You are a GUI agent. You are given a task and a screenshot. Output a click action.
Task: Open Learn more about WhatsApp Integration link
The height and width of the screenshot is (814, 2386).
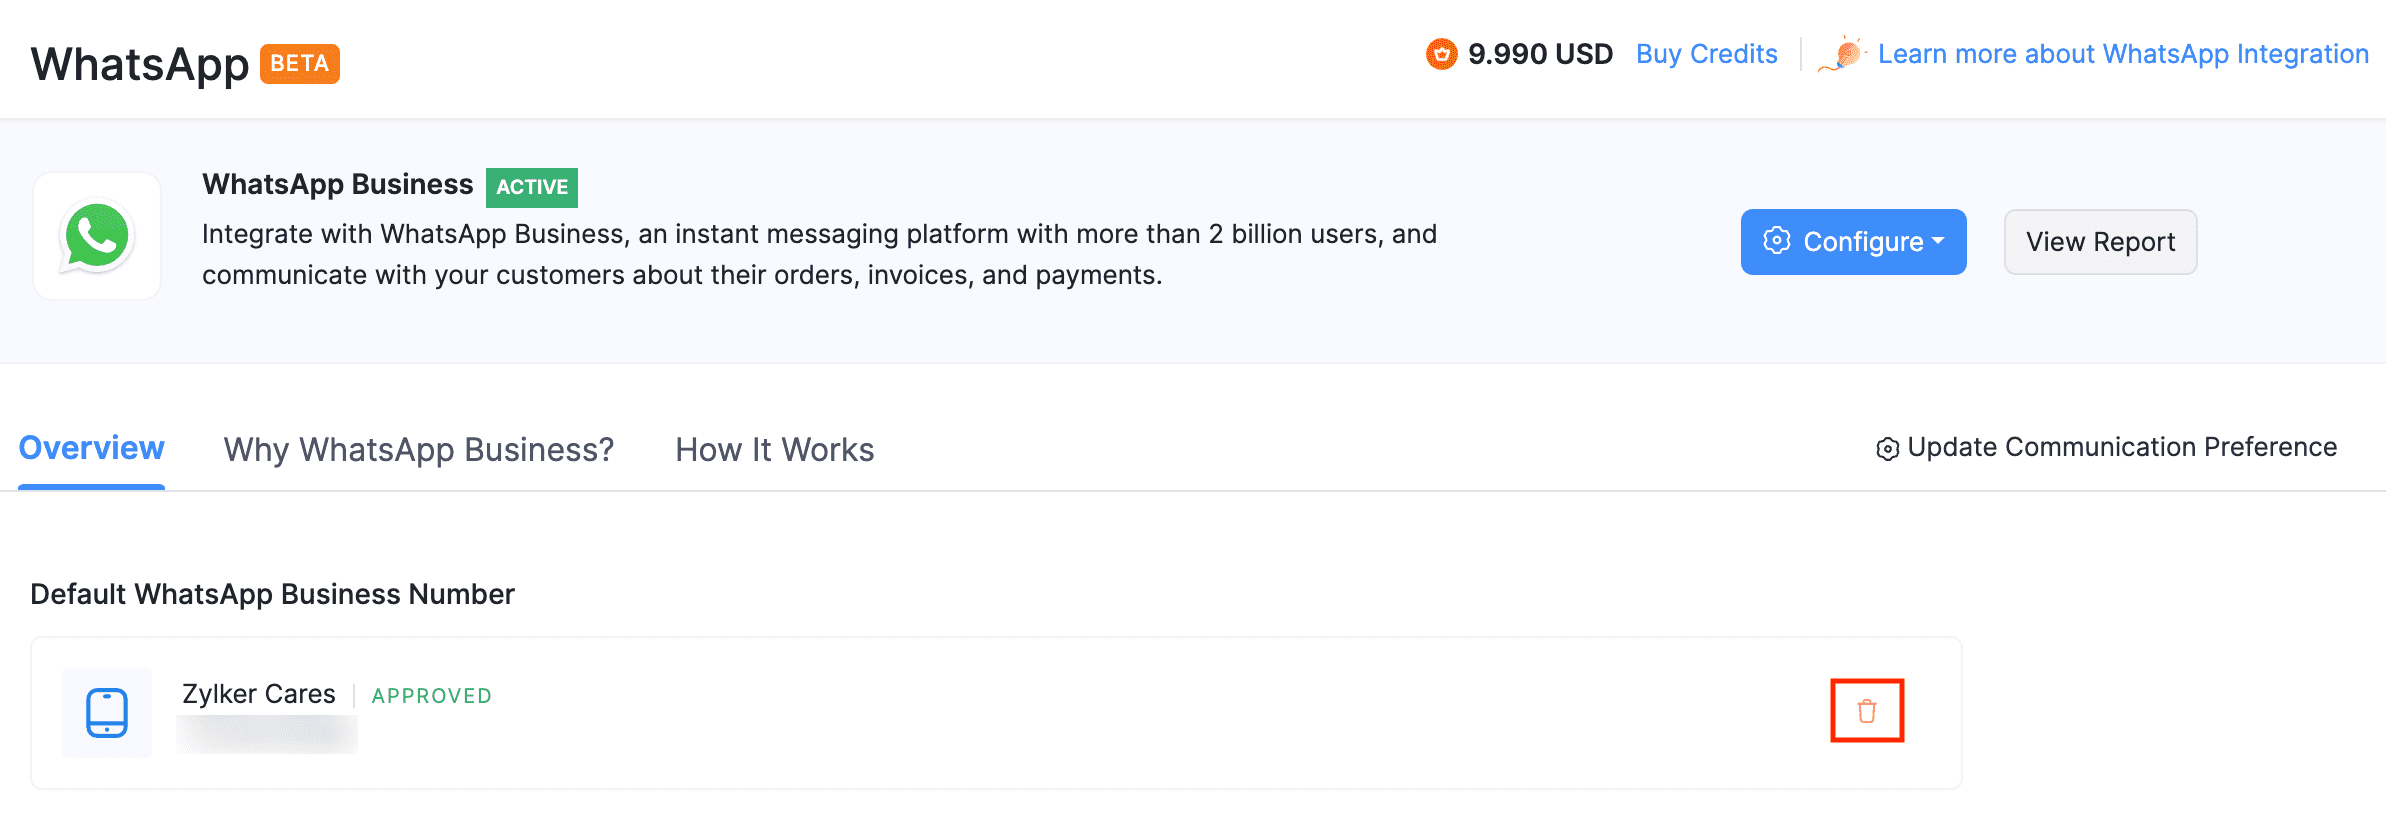2122,54
